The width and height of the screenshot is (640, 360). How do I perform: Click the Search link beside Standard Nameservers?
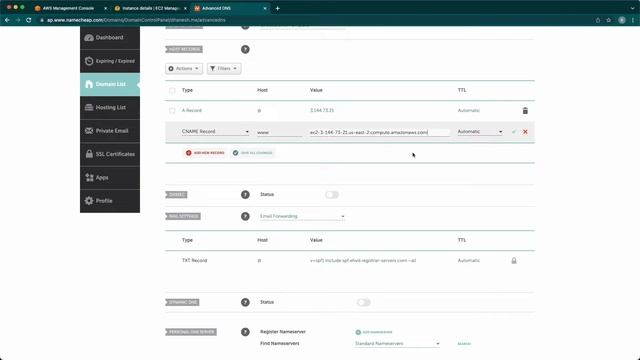464,344
